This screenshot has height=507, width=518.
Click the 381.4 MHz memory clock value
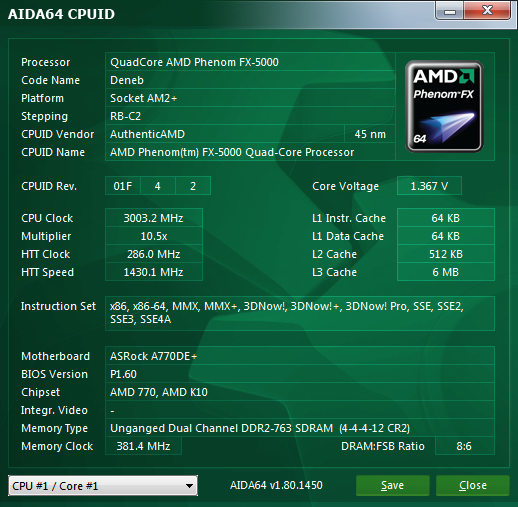point(143,446)
